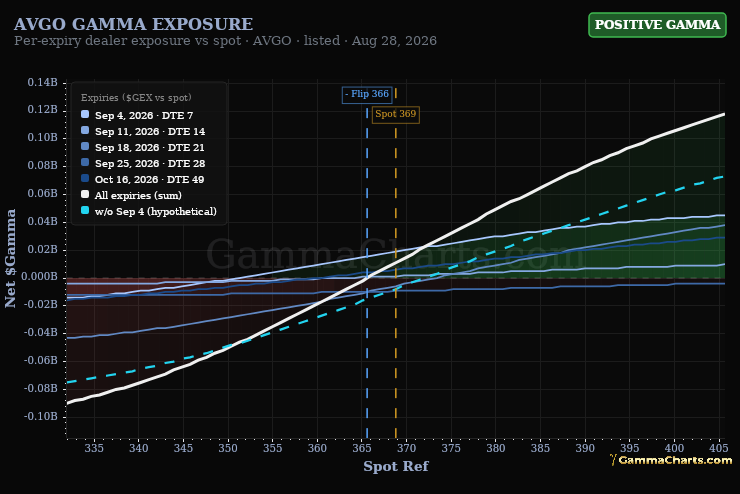This screenshot has width=740, height=494.
Task: Click the y-axis tick label 0.06B
Action: tap(42, 193)
